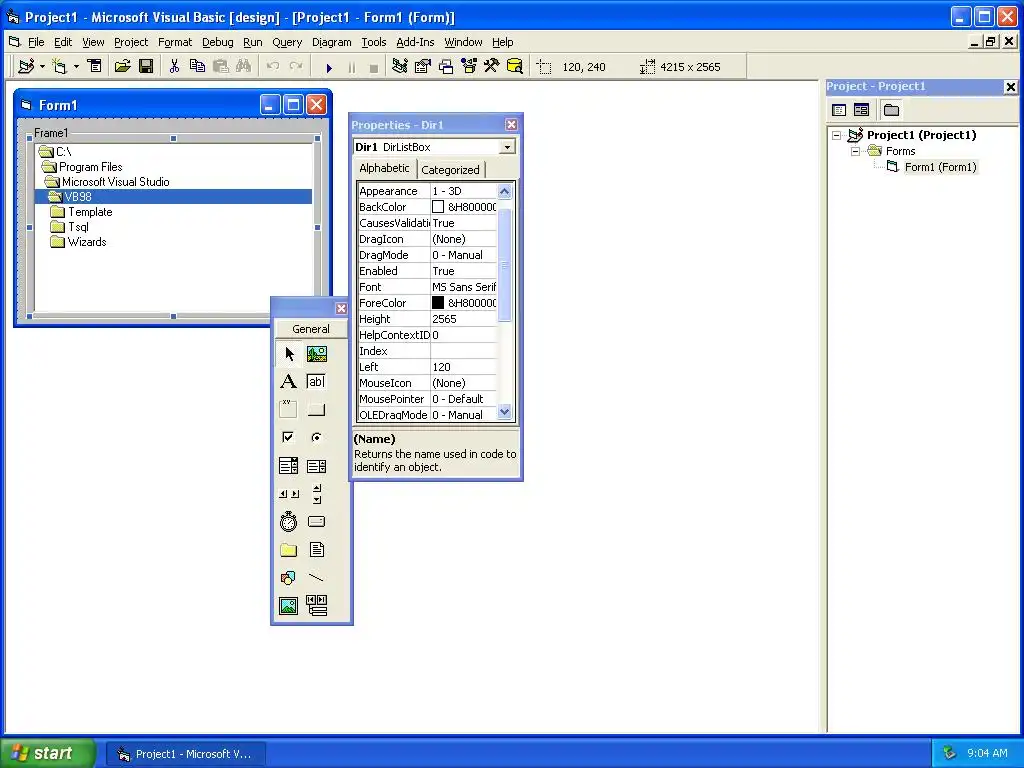Image resolution: width=1024 pixels, height=768 pixels.
Task: Click the Cut scissors icon
Action: click(x=174, y=67)
